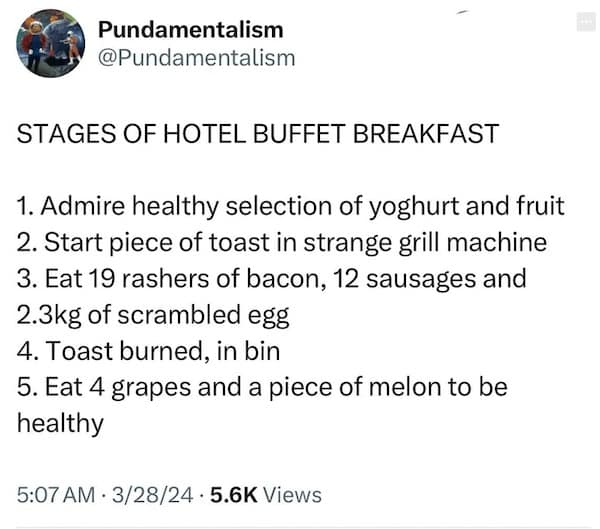600x529 pixels.
Task: Click the word yoghurt in step one
Action: [x=417, y=206]
